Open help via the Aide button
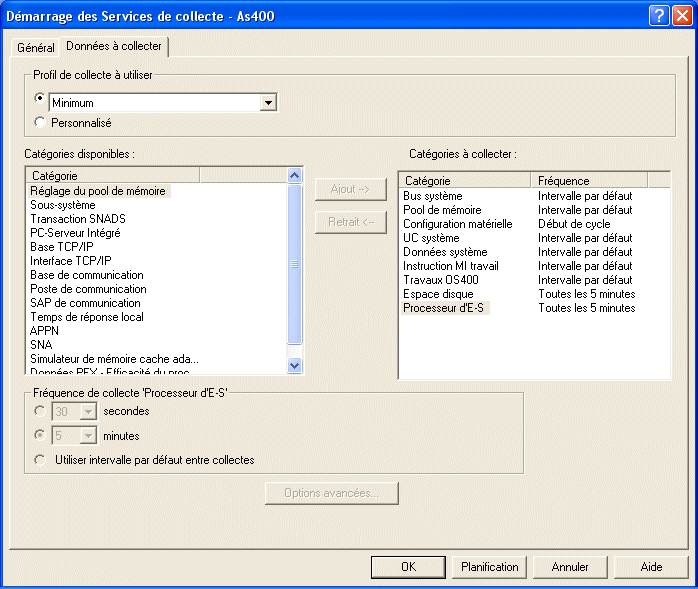This screenshot has height=589, width=698. (x=651, y=567)
